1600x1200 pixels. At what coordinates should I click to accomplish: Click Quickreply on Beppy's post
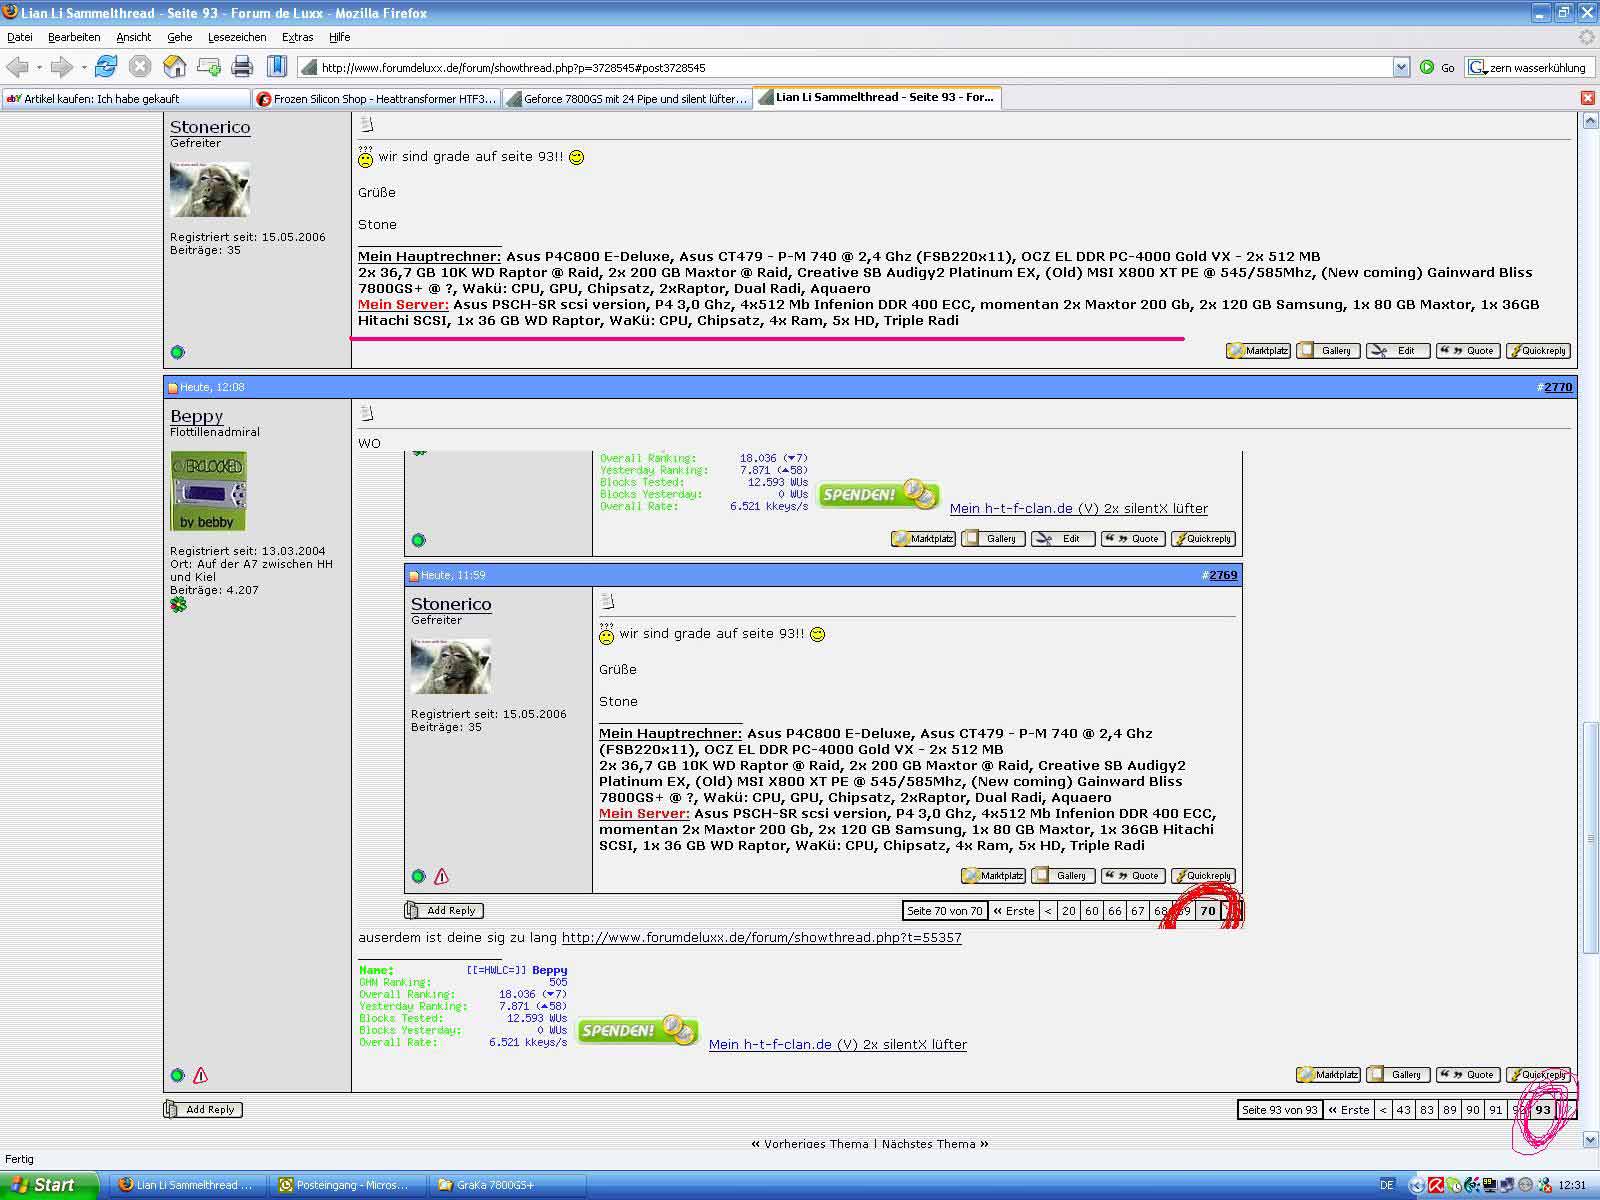coord(1538,1075)
